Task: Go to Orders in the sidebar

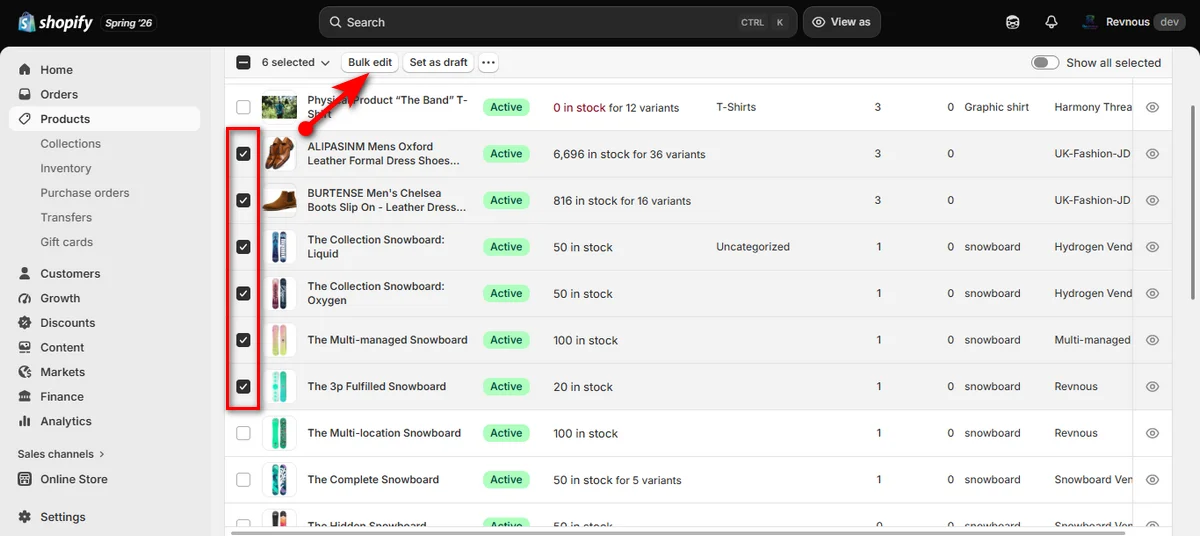Action: pos(59,94)
